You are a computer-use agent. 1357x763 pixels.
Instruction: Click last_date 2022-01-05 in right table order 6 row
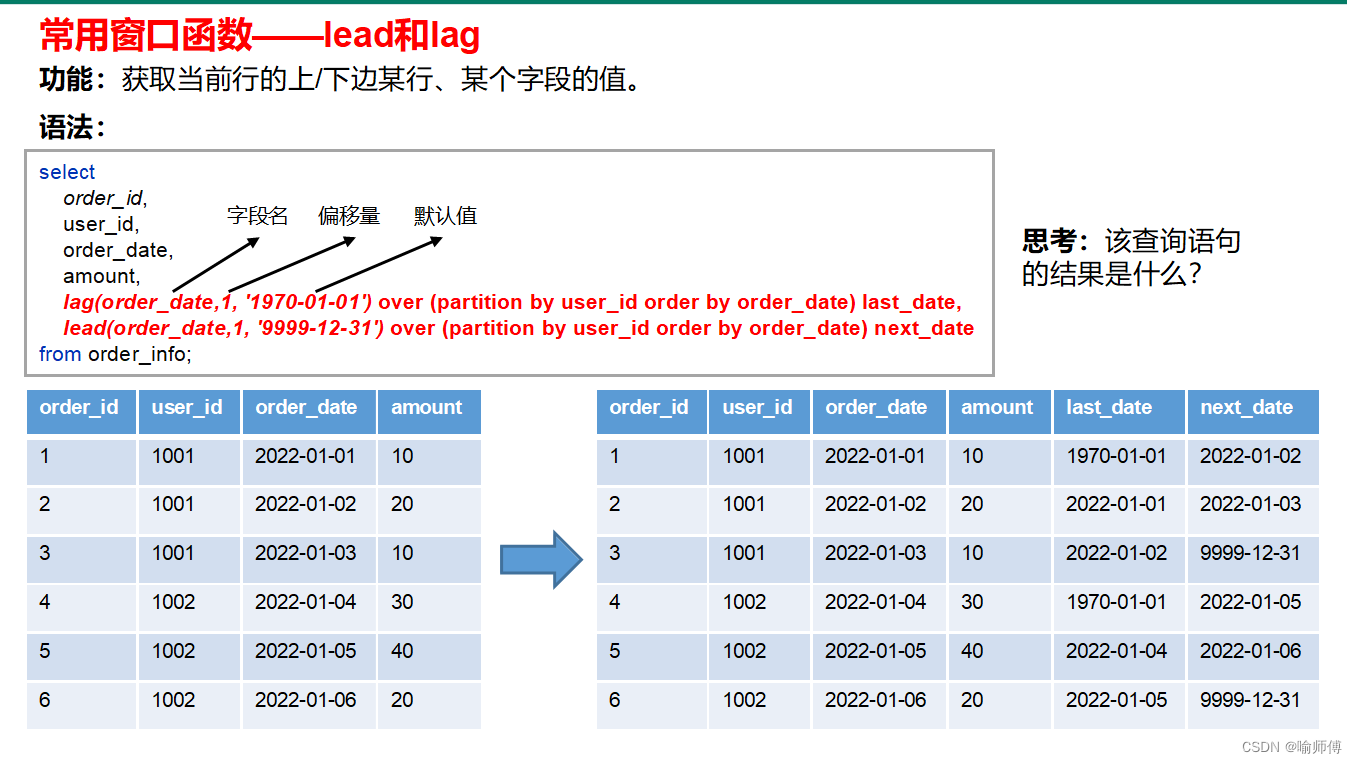pos(1117,700)
